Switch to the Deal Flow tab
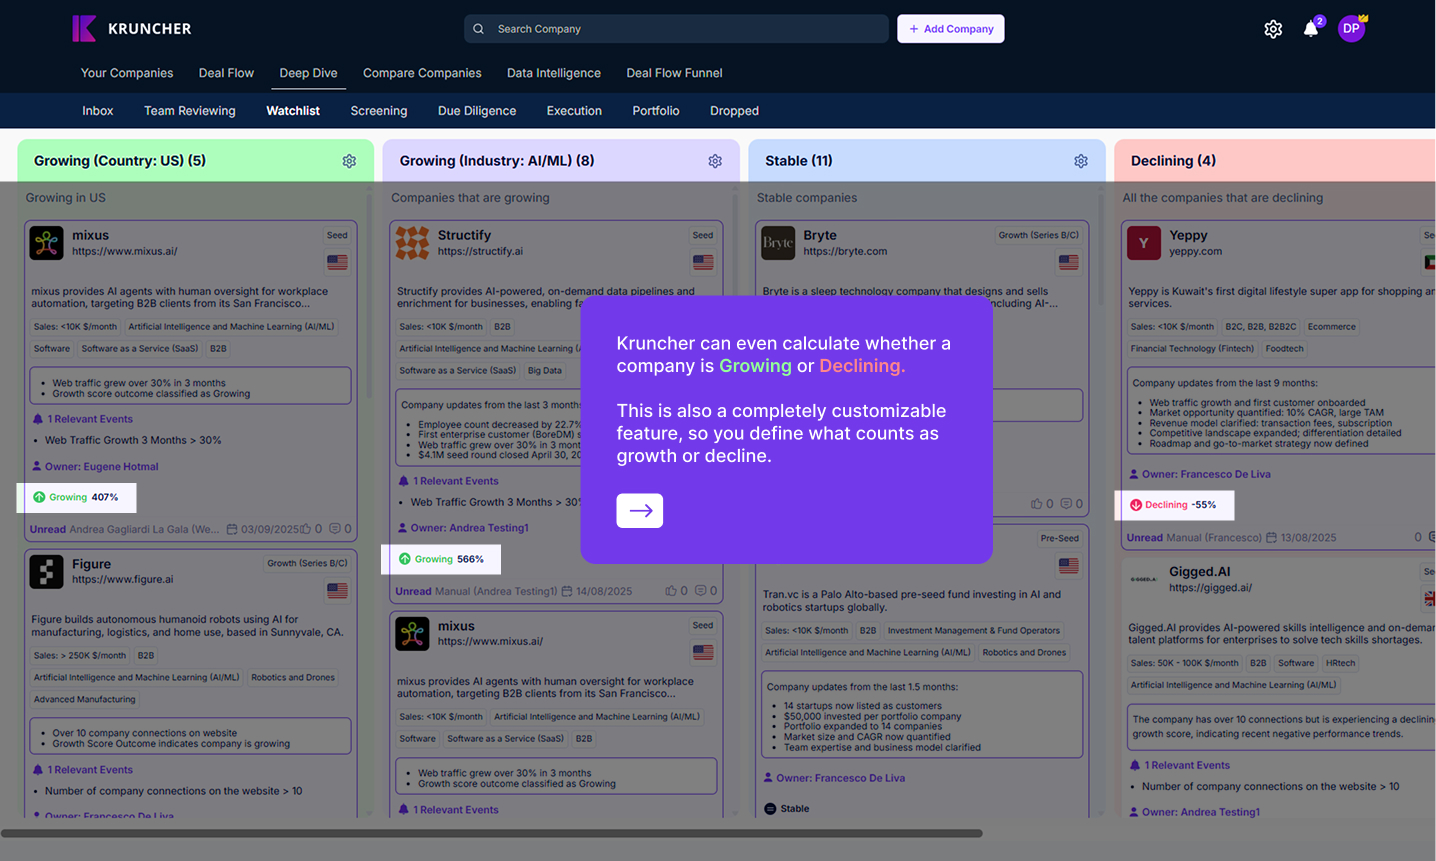This screenshot has height=861, width=1436. (226, 73)
